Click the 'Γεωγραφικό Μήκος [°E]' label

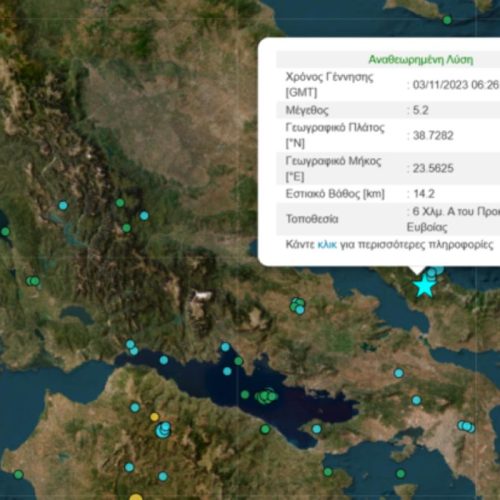pyautogui.click(x=333, y=169)
